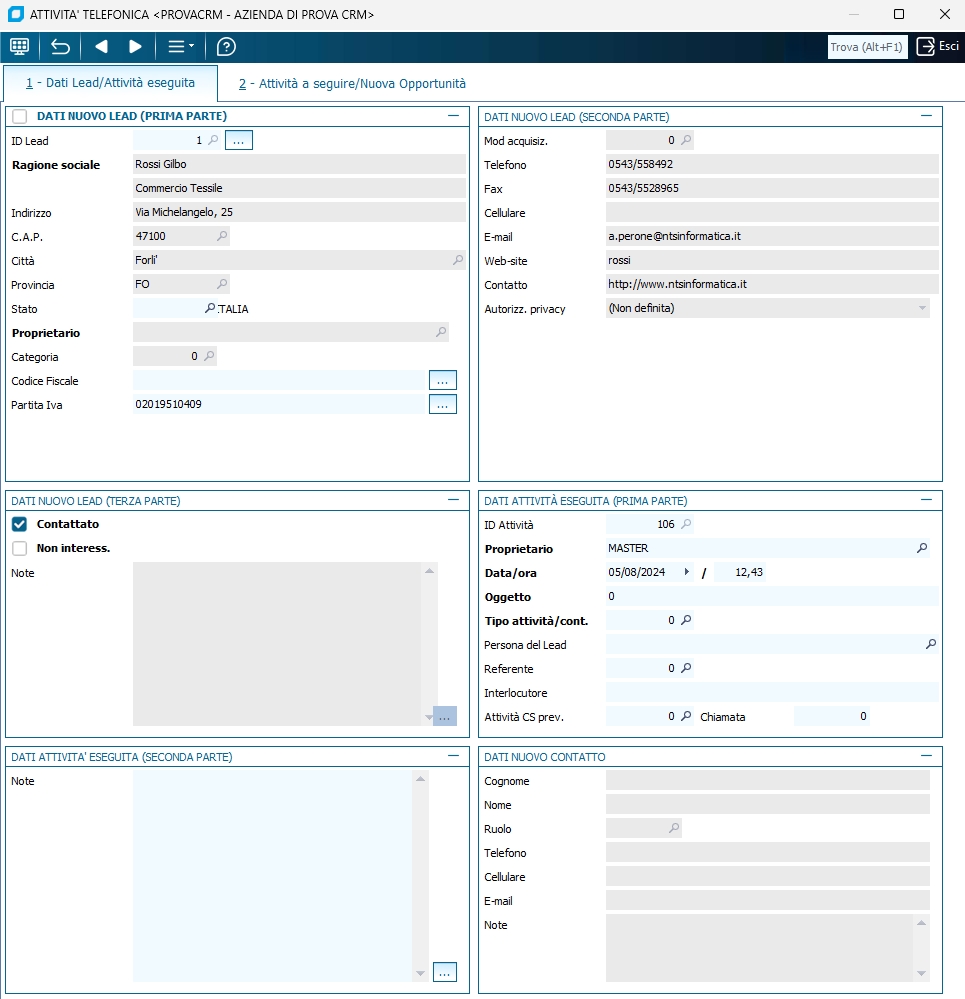The width and height of the screenshot is (965, 999).
Task: Click magnifier lookup next to C.A.P. field
Action: point(219,237)
